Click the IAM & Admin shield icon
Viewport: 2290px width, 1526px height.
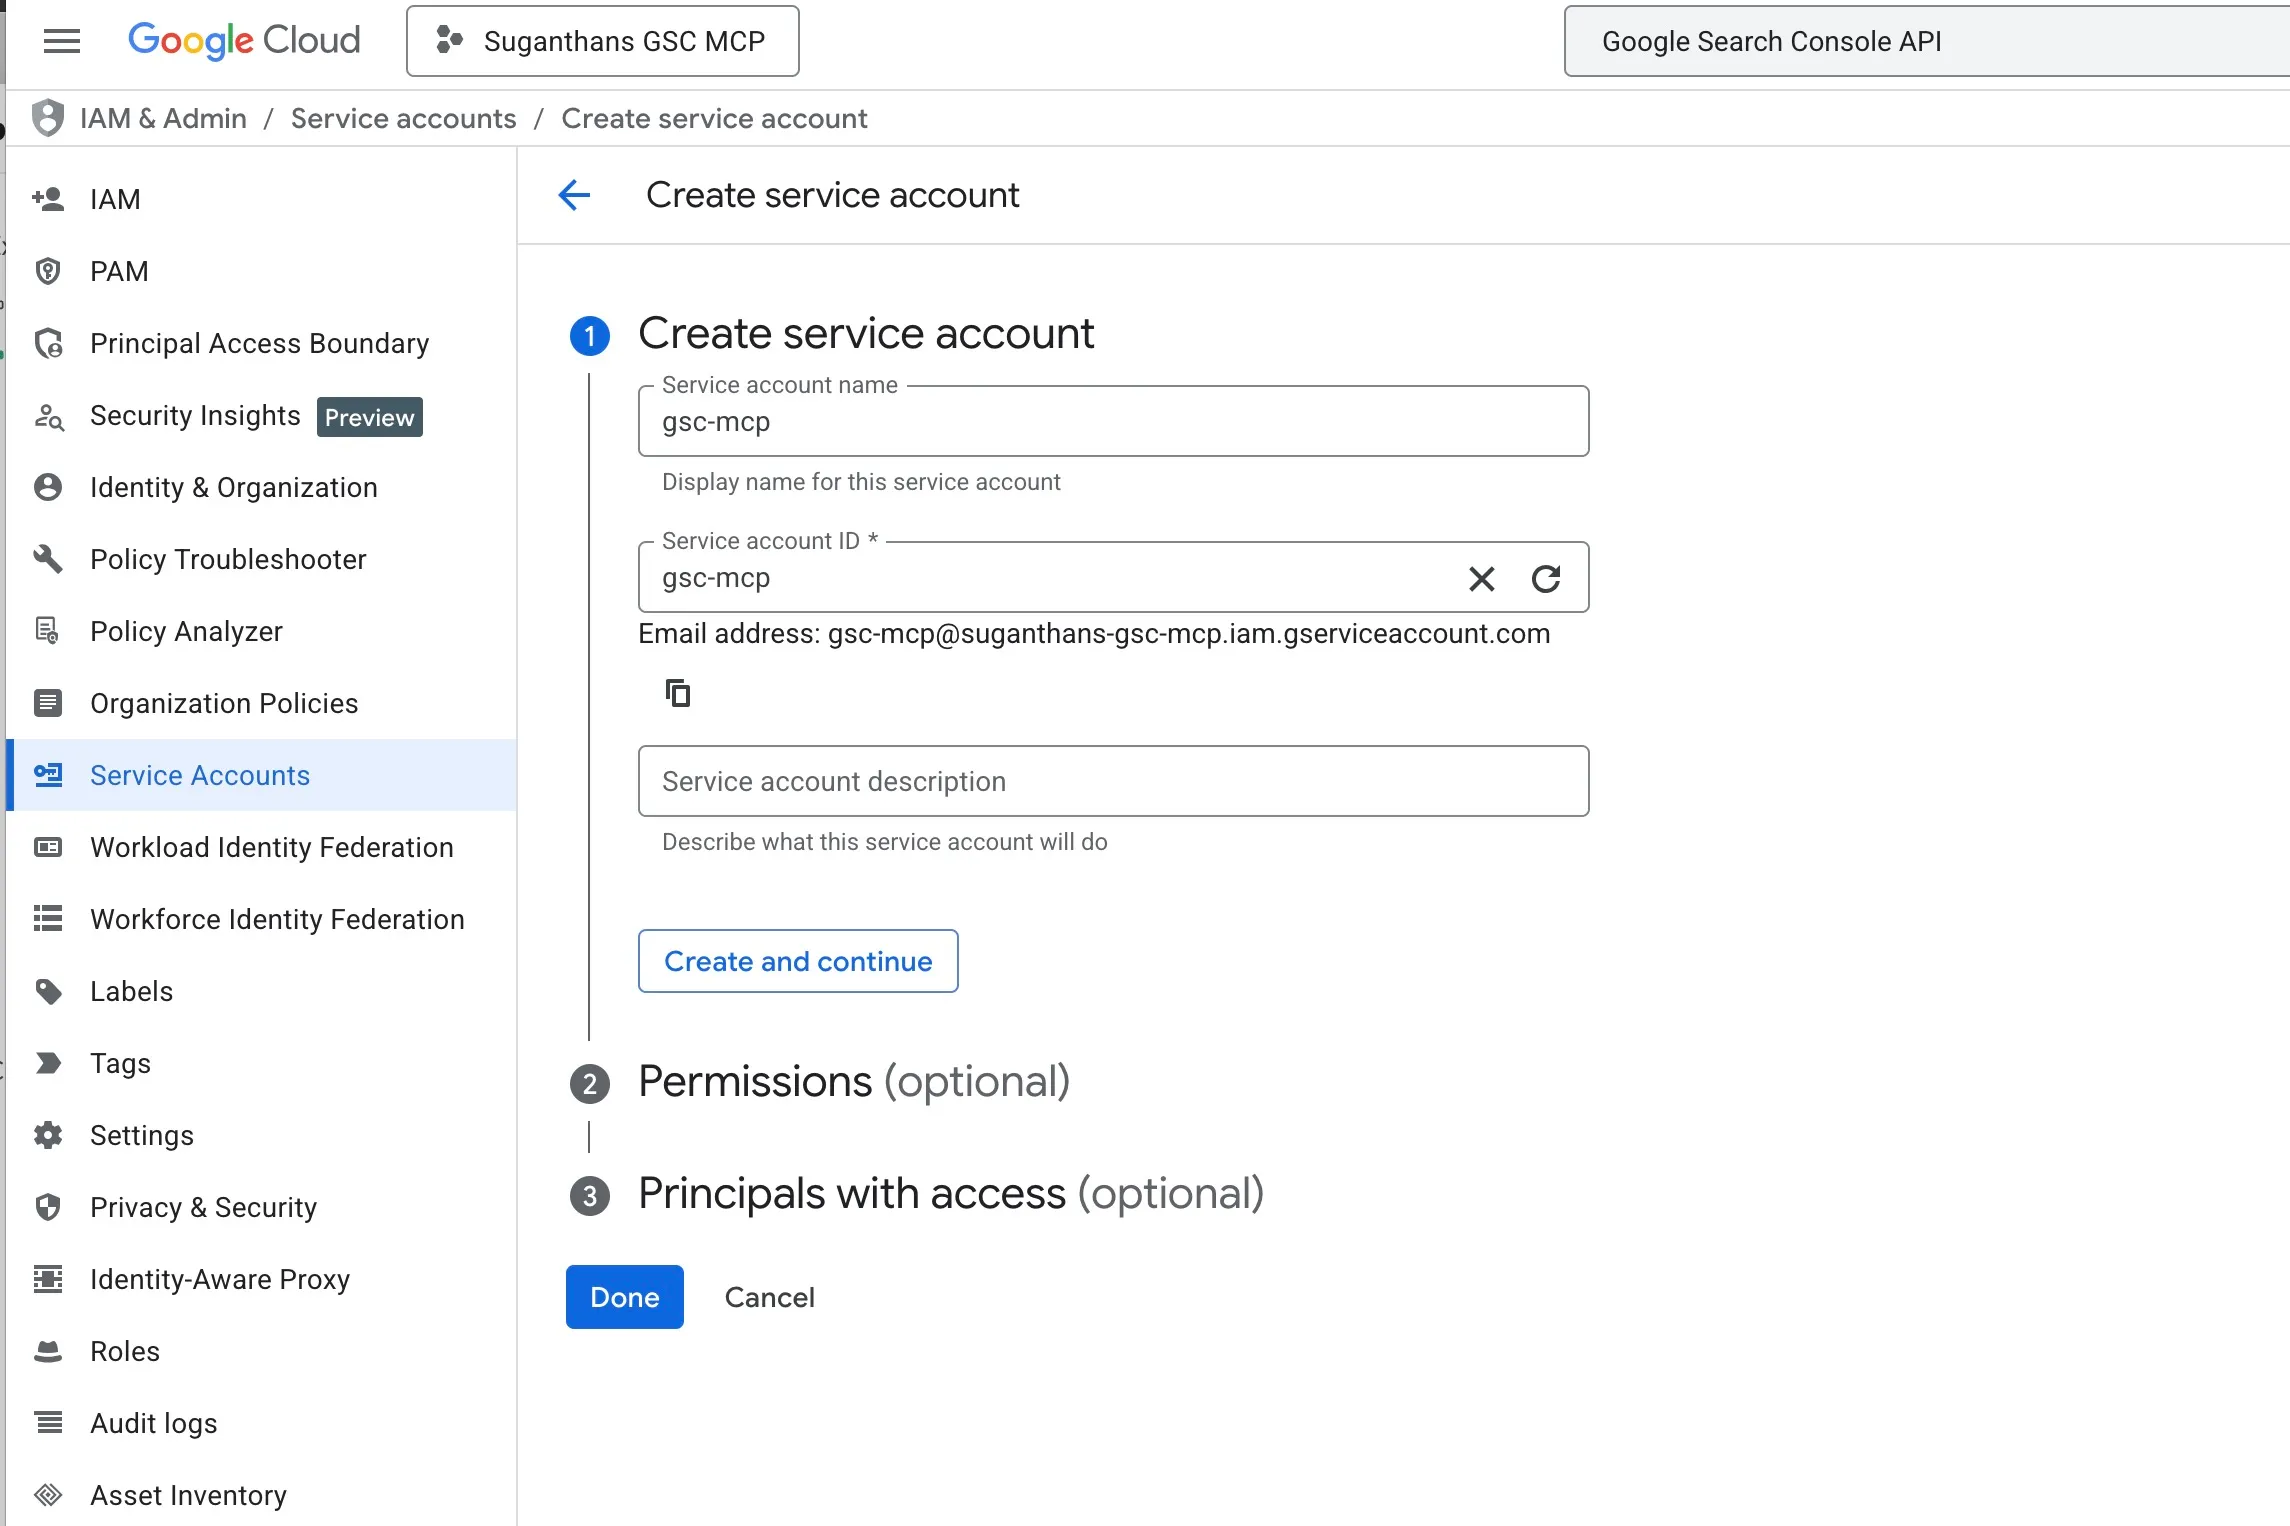48,118
